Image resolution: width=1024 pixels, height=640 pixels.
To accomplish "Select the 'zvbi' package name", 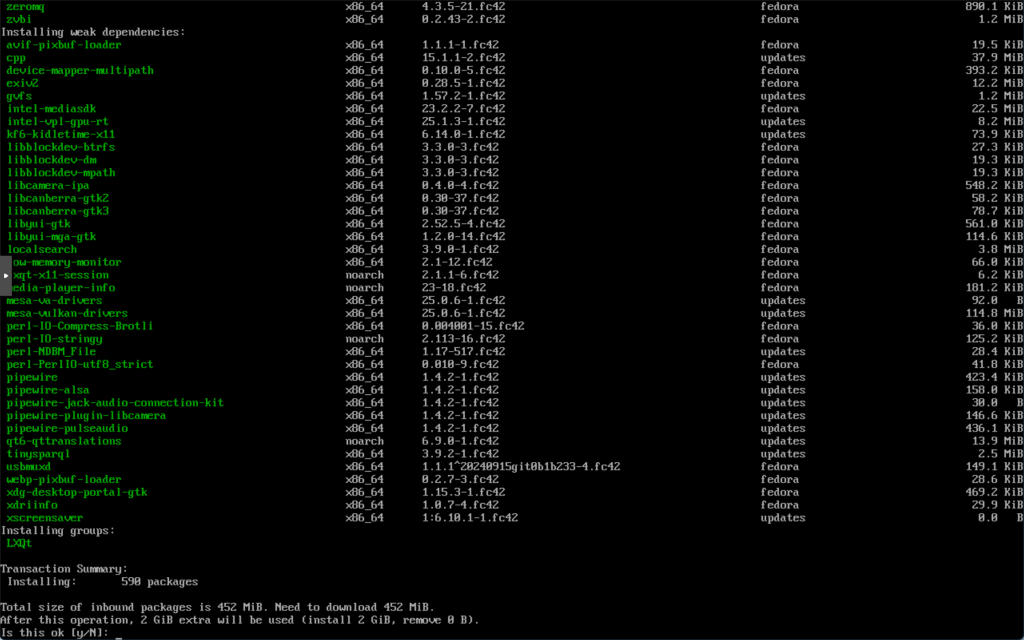I will pyautogui.click(x=19, y=19).
